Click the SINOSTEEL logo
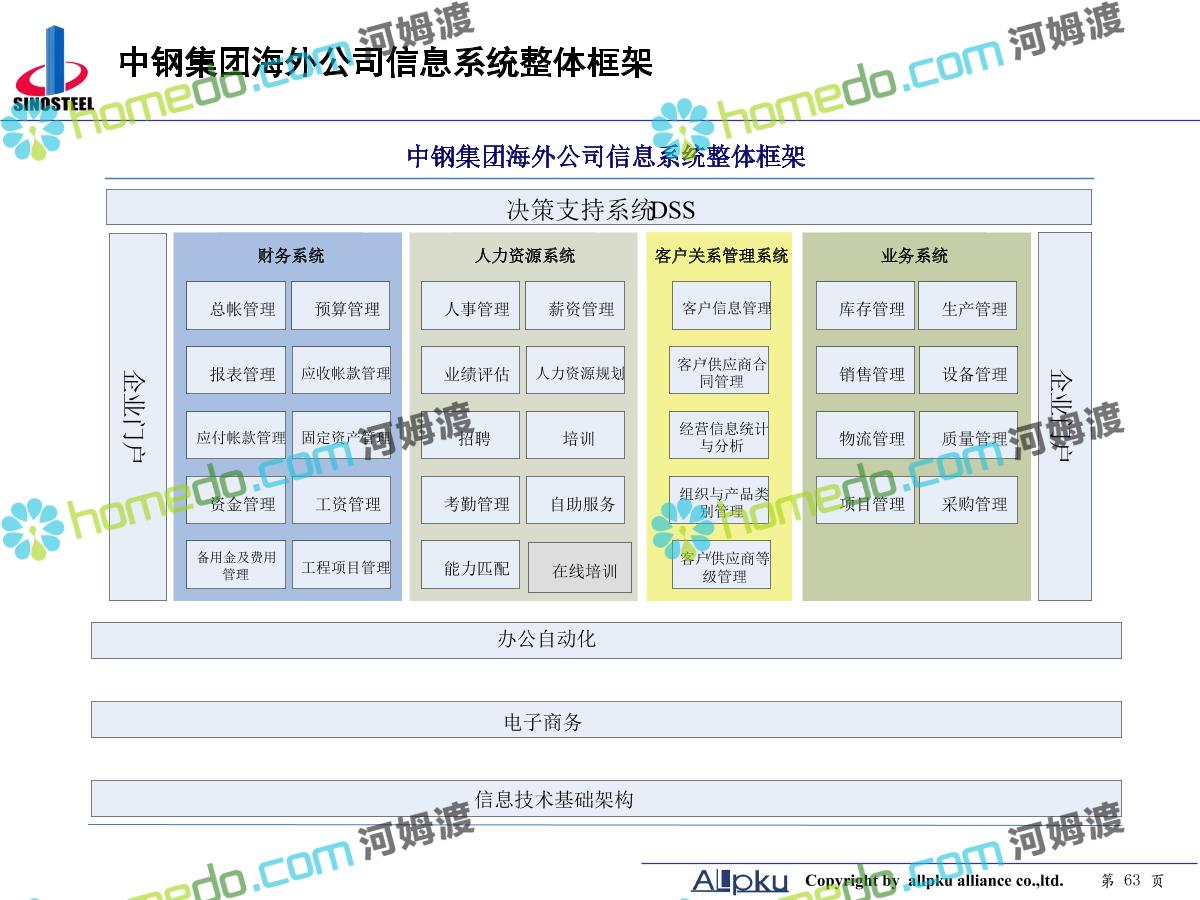 tap(53, 70)
